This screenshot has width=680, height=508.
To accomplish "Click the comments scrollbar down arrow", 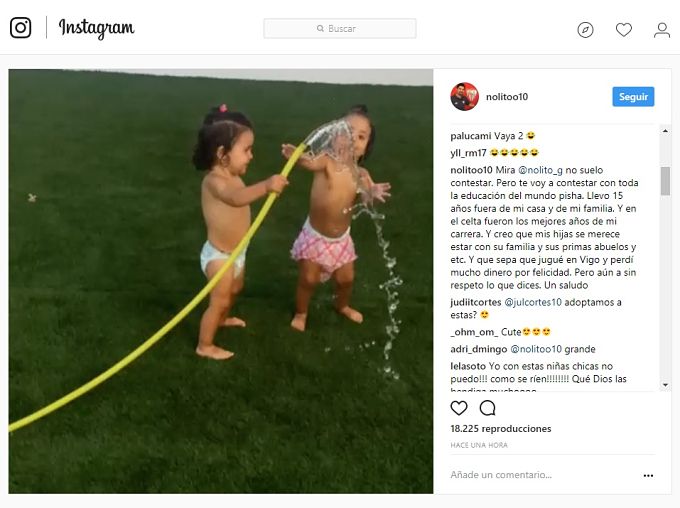I will (x=665, y=385).
